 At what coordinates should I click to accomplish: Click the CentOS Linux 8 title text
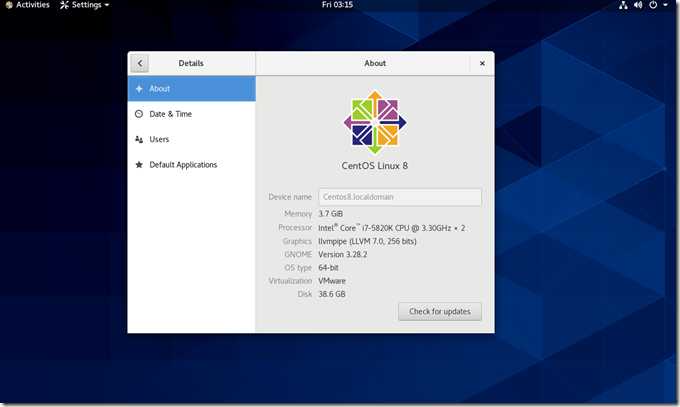(x=375, y=166)
